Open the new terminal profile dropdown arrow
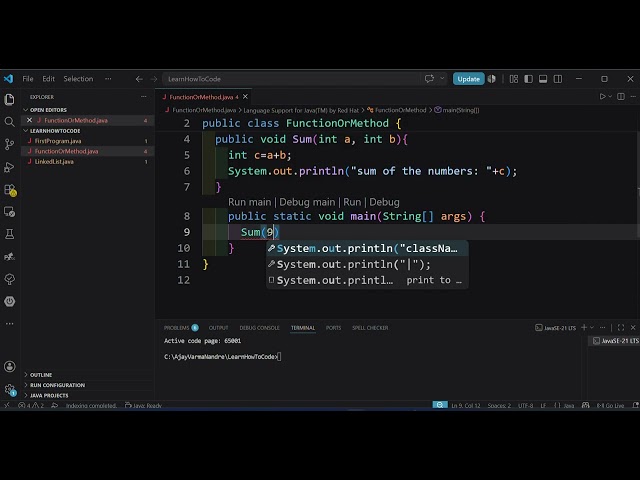The image size is (640, 480). (x=592, y=327)
